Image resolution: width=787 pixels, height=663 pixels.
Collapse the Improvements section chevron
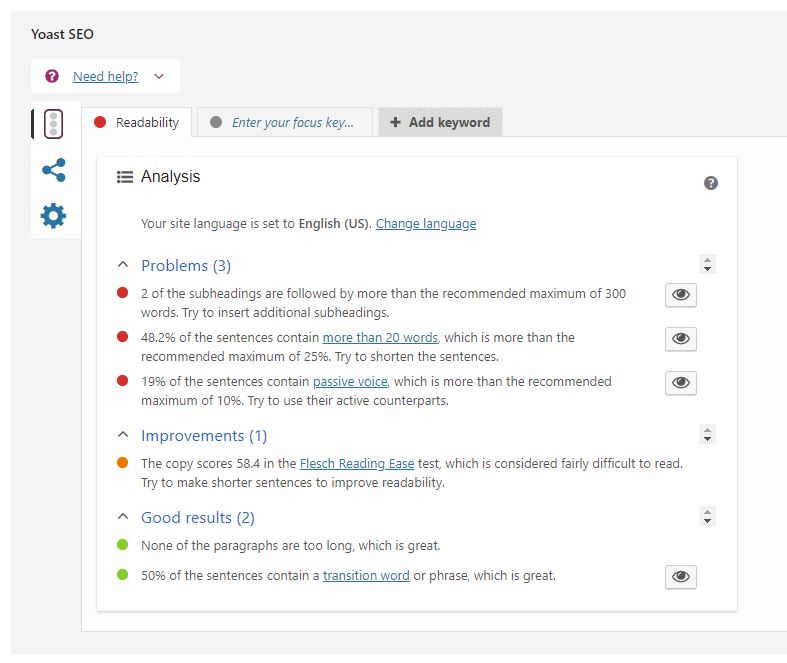[123, 435]
